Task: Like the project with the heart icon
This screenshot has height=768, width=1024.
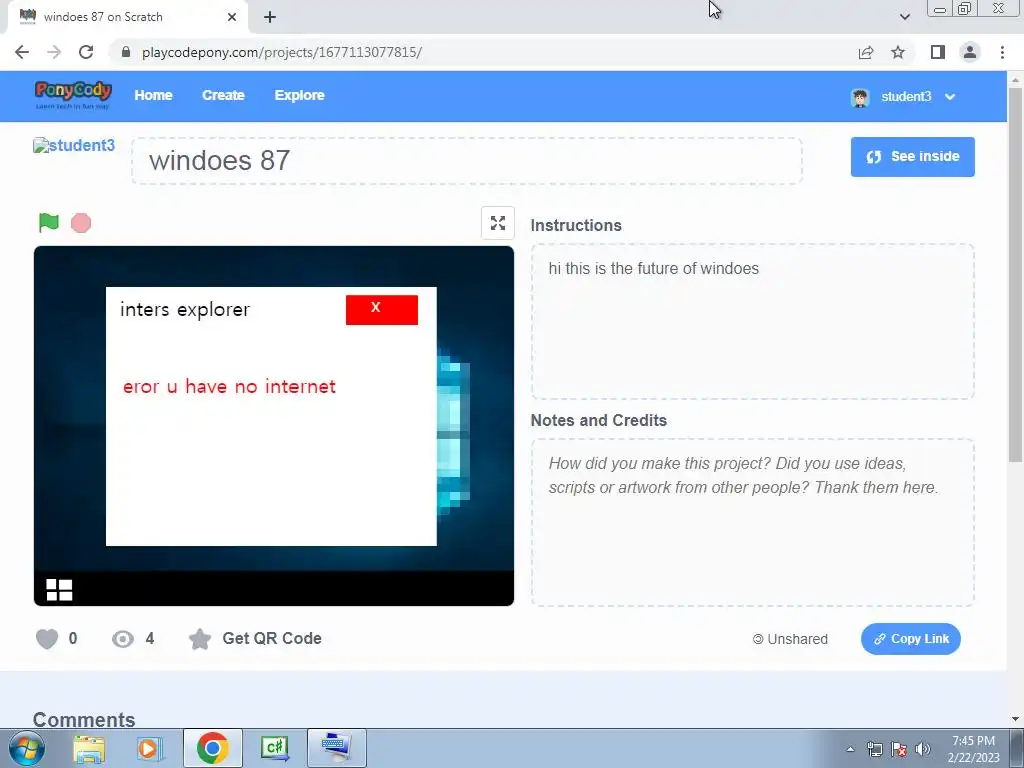Action: pos(47,639)
